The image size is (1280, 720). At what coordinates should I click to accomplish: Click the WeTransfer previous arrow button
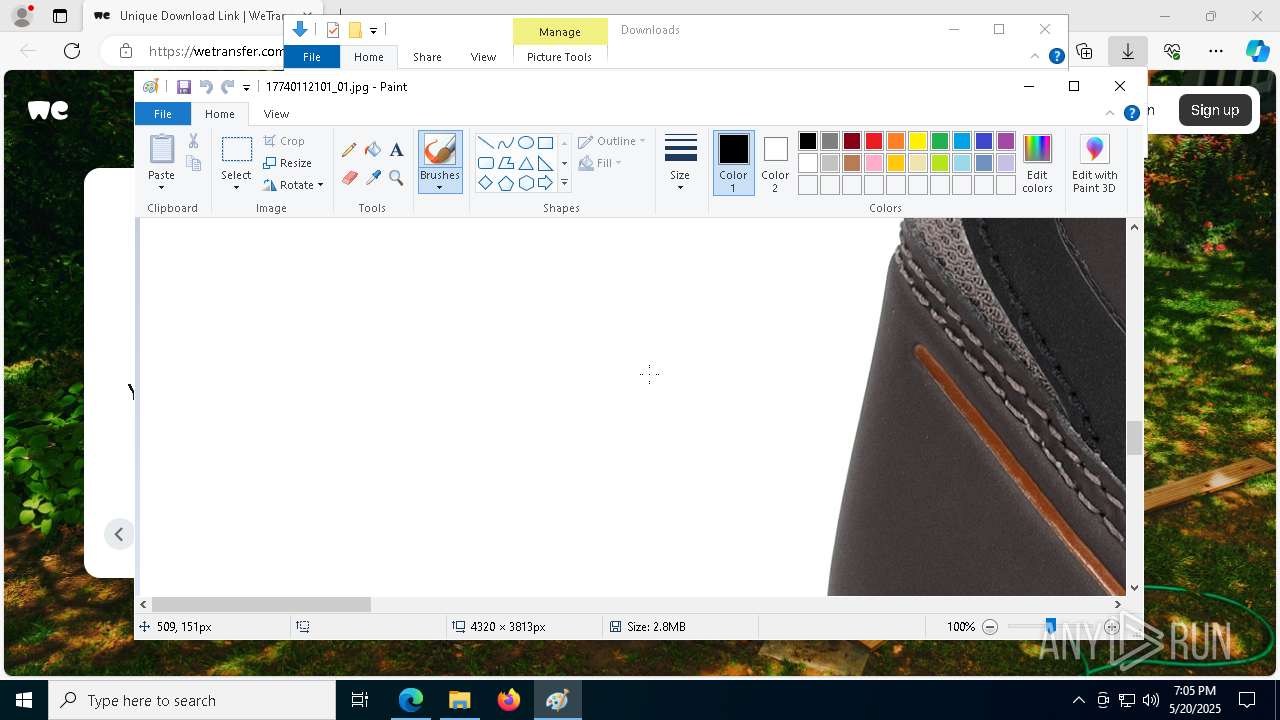coord(119,534)
